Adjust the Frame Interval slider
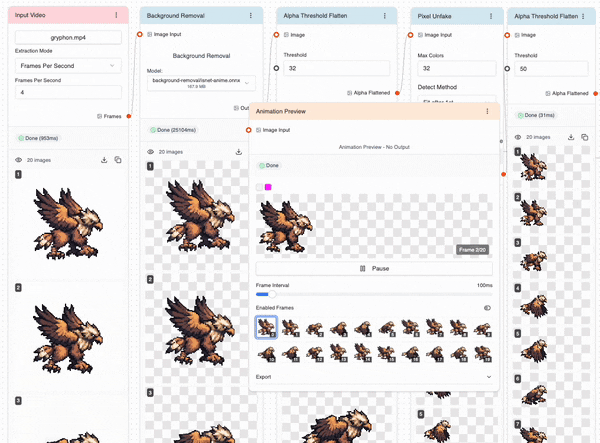Viewport: 600px width, 443px height. [x=272, y=294]
